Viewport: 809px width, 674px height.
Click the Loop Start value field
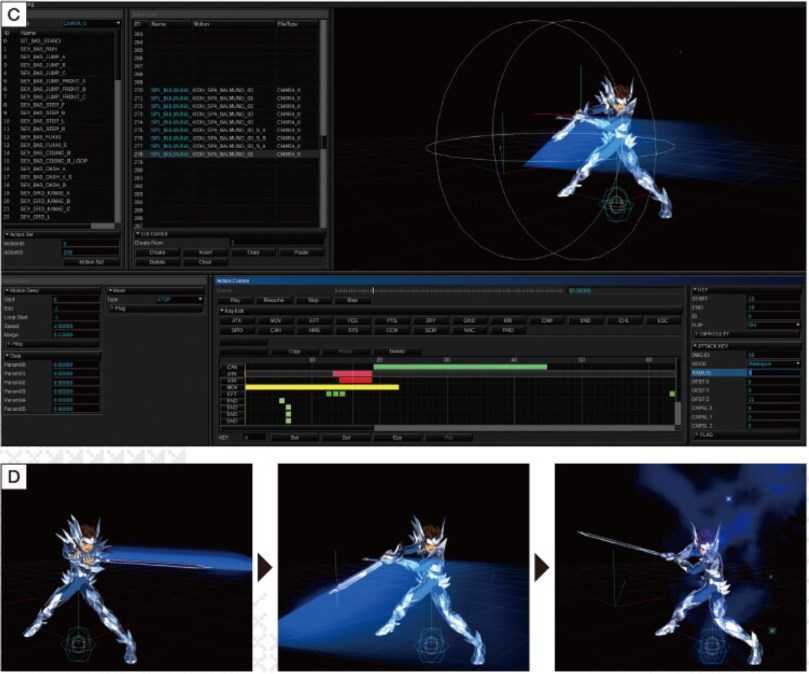click(76, 317)
